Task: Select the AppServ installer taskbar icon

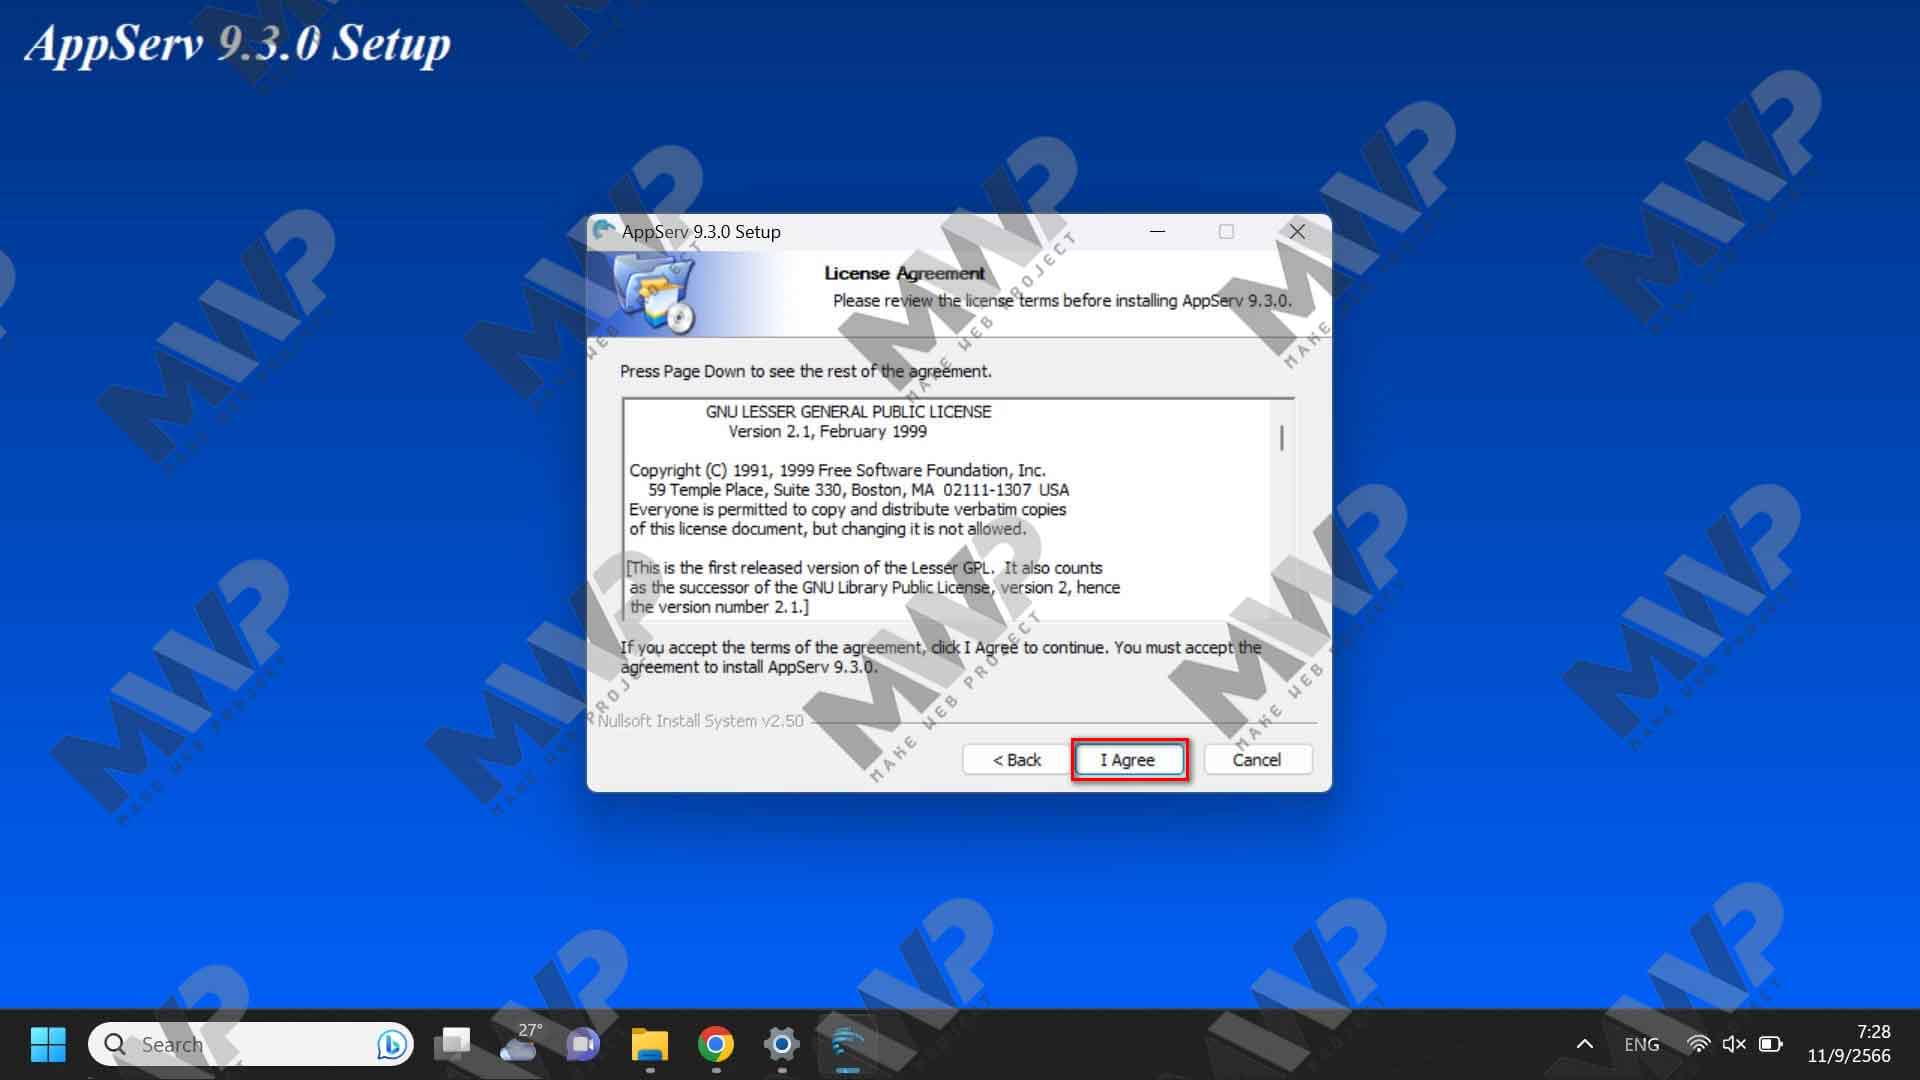Action: click(x=847, y=1044)
